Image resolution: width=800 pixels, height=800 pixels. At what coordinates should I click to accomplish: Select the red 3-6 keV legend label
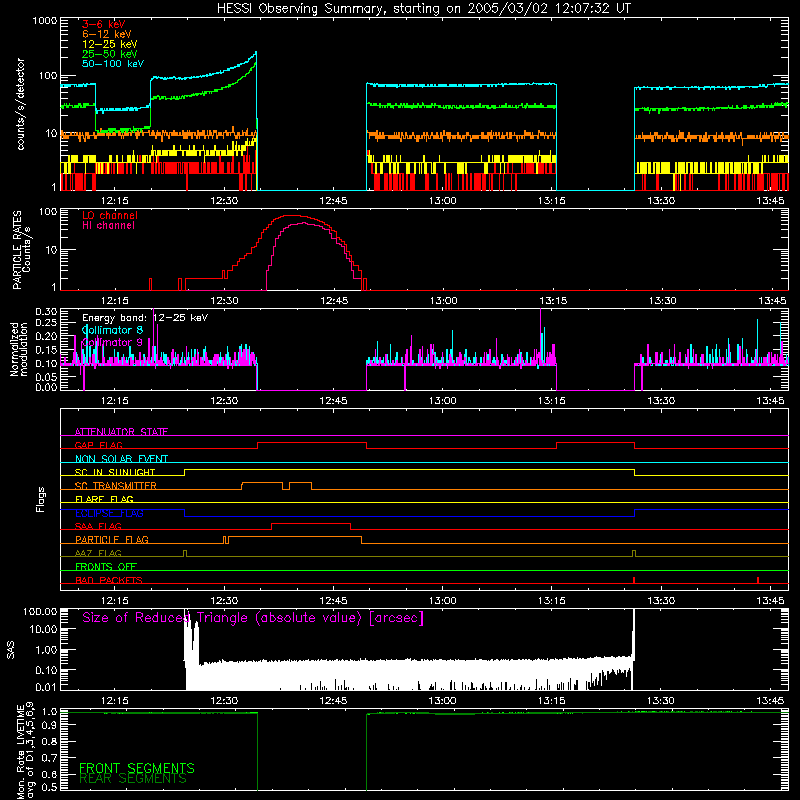pyautogui.click(x=104, y=24)
